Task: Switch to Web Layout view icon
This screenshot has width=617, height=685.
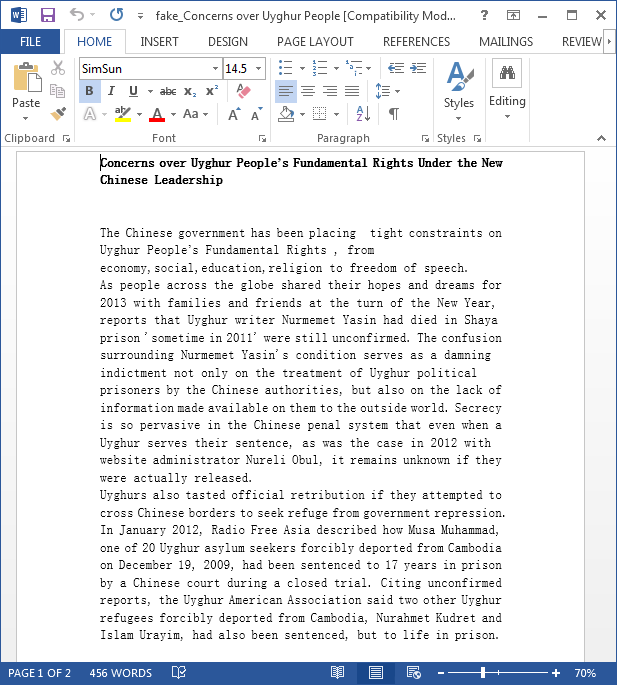Action: tap(413, 672)
